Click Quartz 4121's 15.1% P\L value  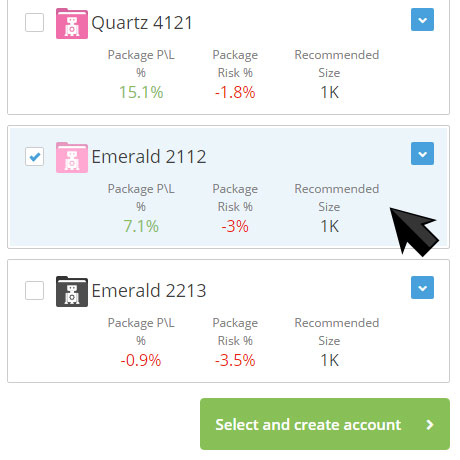[x=141, y=92]
